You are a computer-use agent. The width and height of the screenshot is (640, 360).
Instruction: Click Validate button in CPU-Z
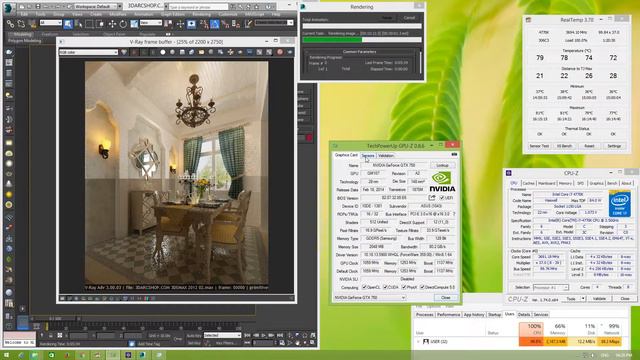tap(599, 299)
